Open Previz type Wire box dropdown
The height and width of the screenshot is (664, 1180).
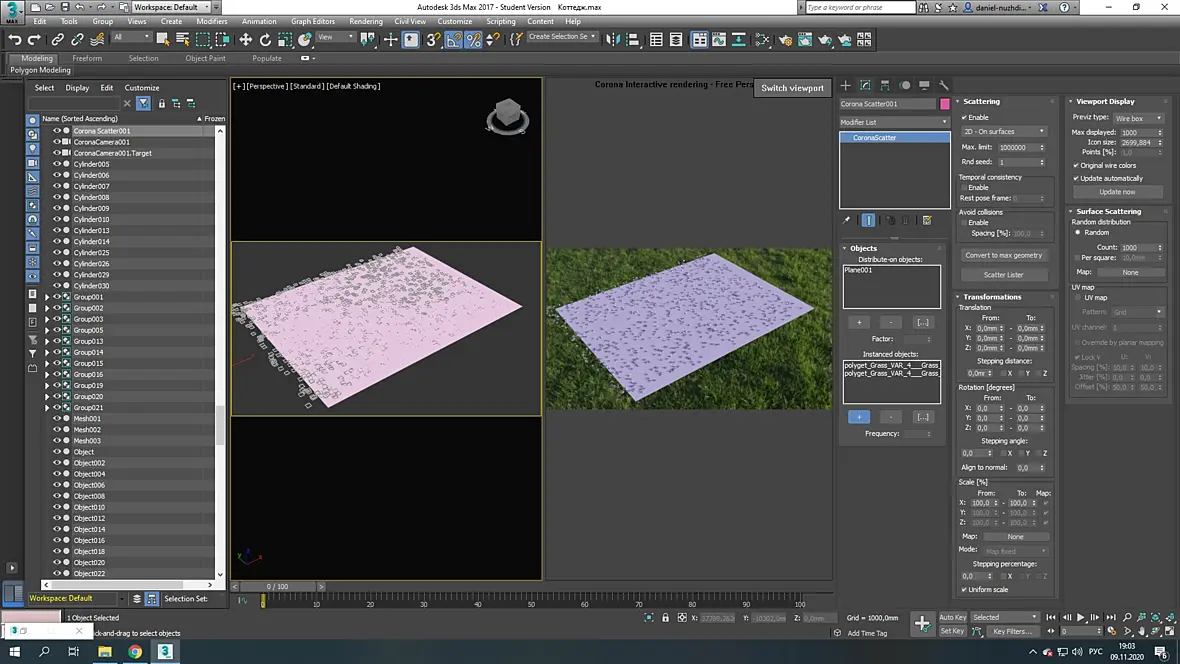click(x=1139, y=118)
